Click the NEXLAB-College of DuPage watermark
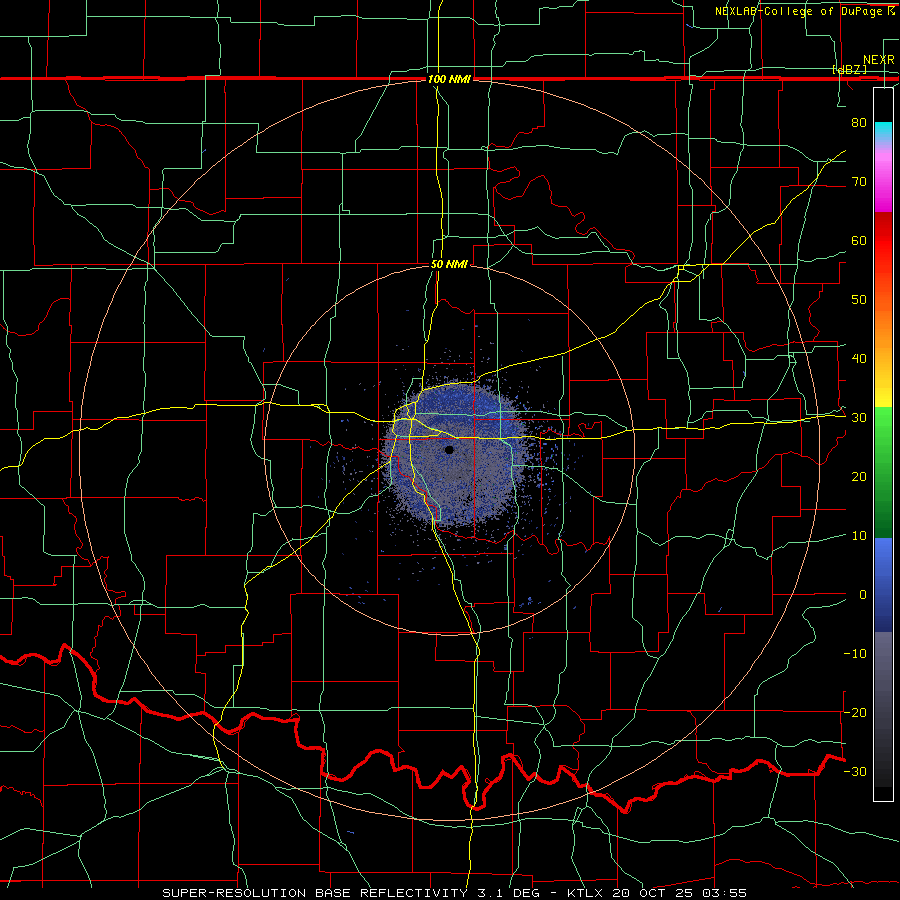 click(x=804, y=11)
